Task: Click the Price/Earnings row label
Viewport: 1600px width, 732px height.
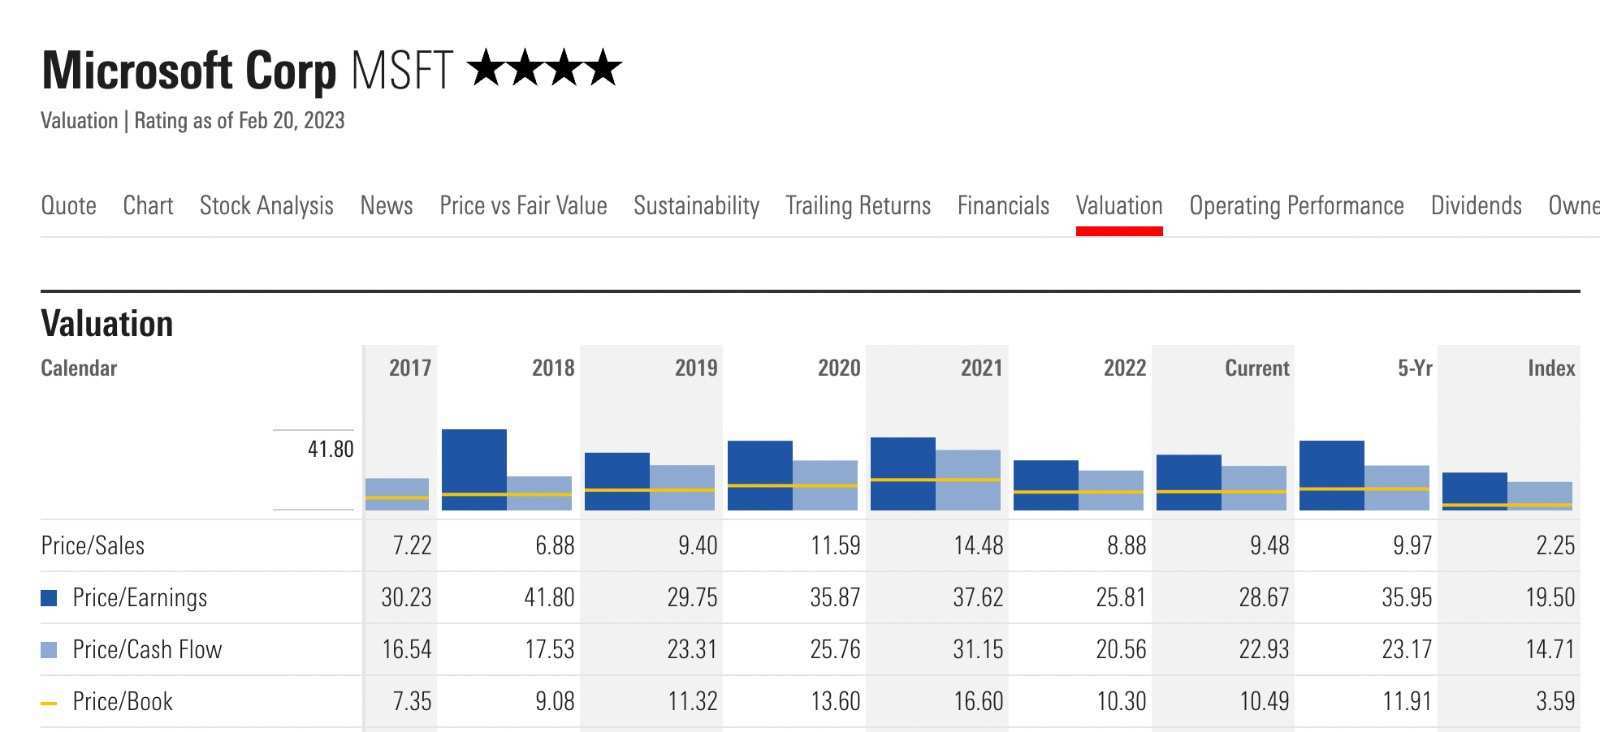Action: click(140, 598)
